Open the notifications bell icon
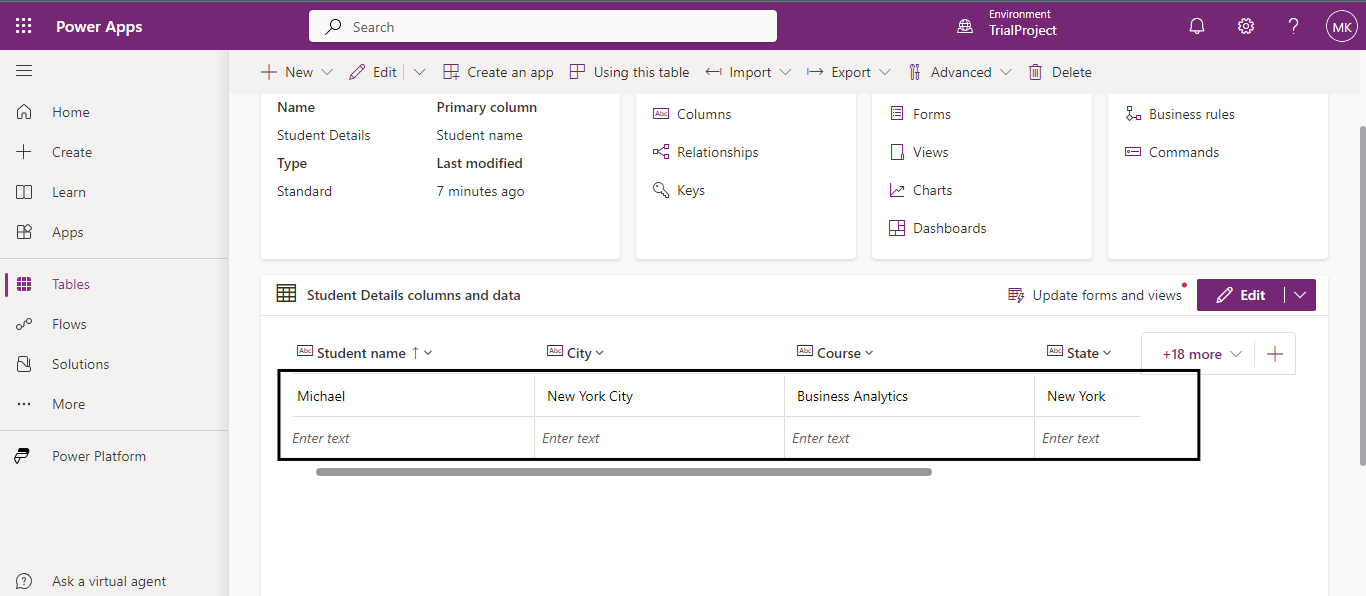Viewport: 1366px width, 596px height. coord(1197,27)
